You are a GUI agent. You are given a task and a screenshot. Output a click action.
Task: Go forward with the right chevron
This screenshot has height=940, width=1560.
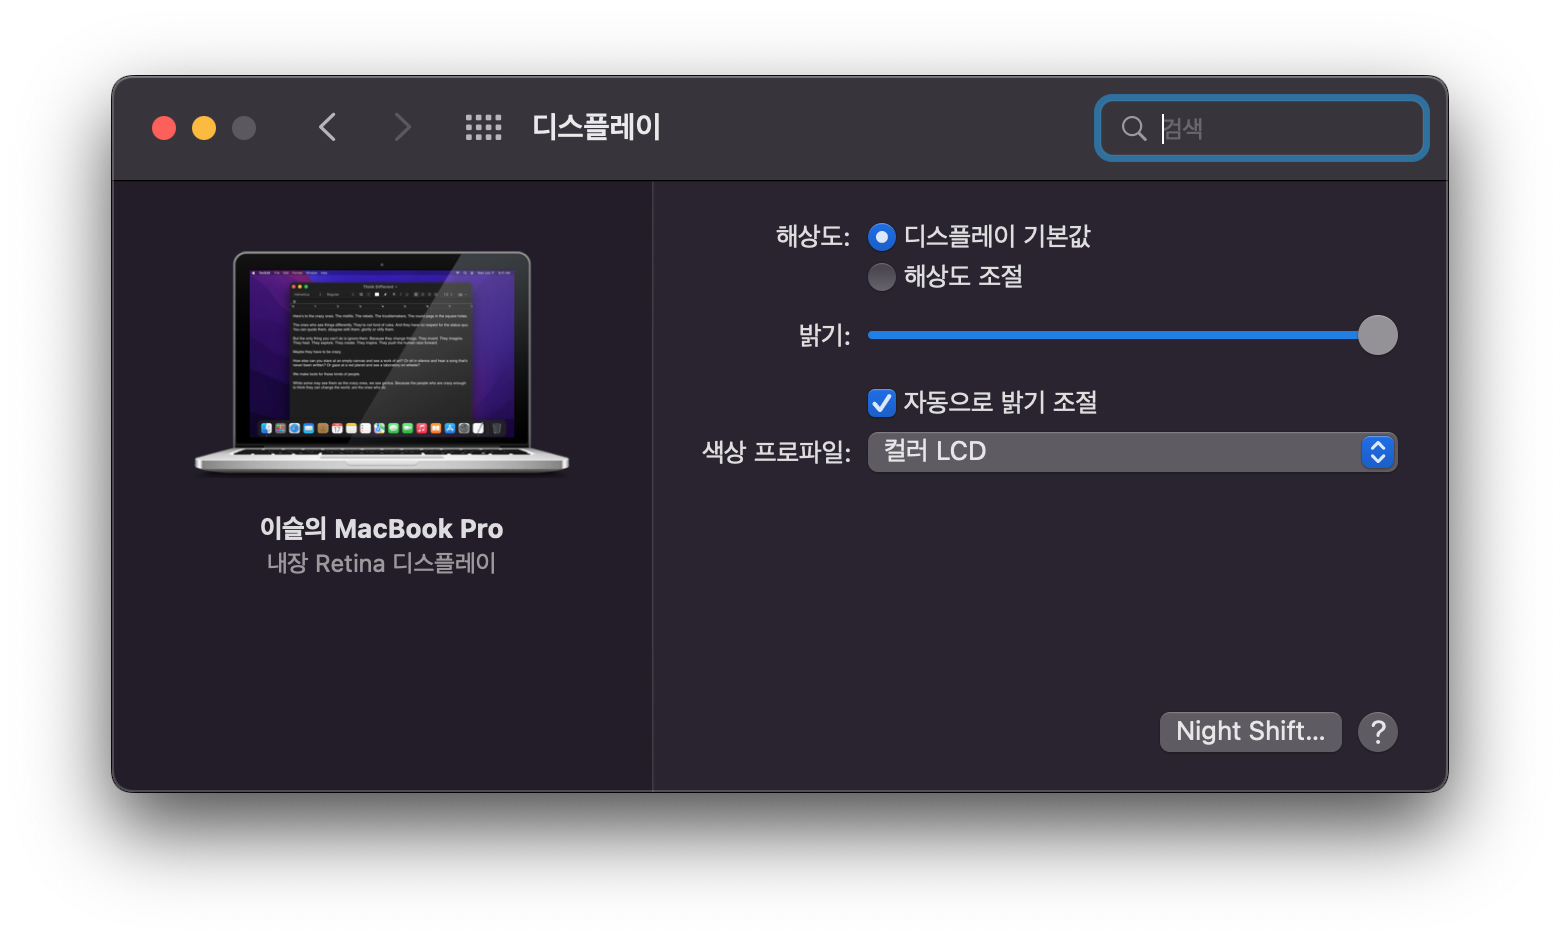[x=402, y=127]
